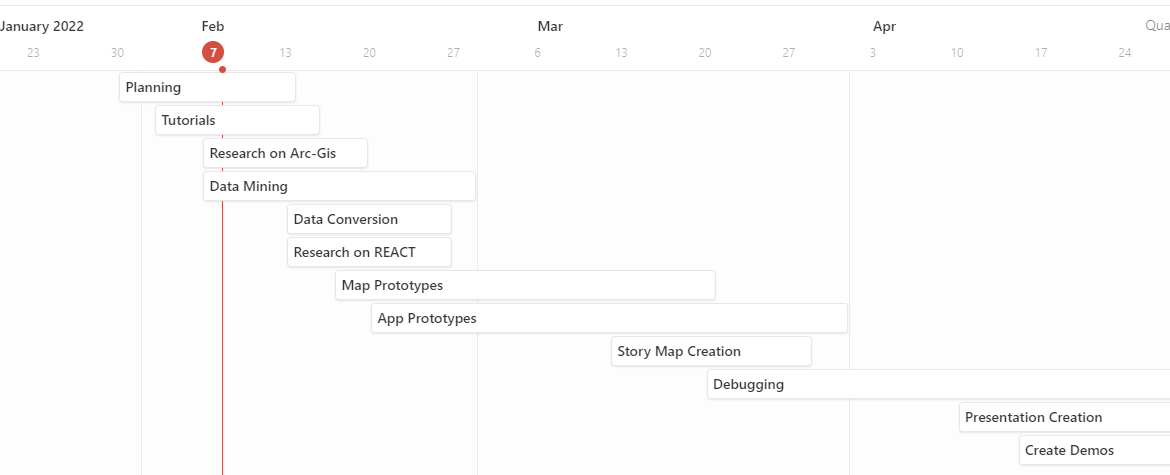Click the red today marker showing 7
Image resolution: width=1170 pixels, height=475 pixels.
pos(213,52)
